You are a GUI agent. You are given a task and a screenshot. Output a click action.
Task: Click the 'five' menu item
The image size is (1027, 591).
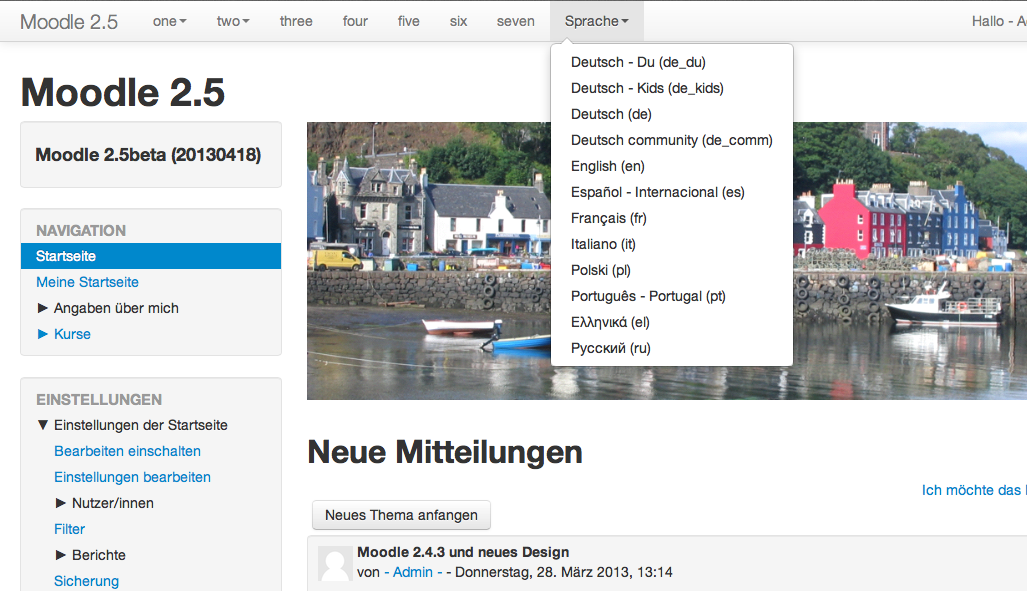coord(408,22)
